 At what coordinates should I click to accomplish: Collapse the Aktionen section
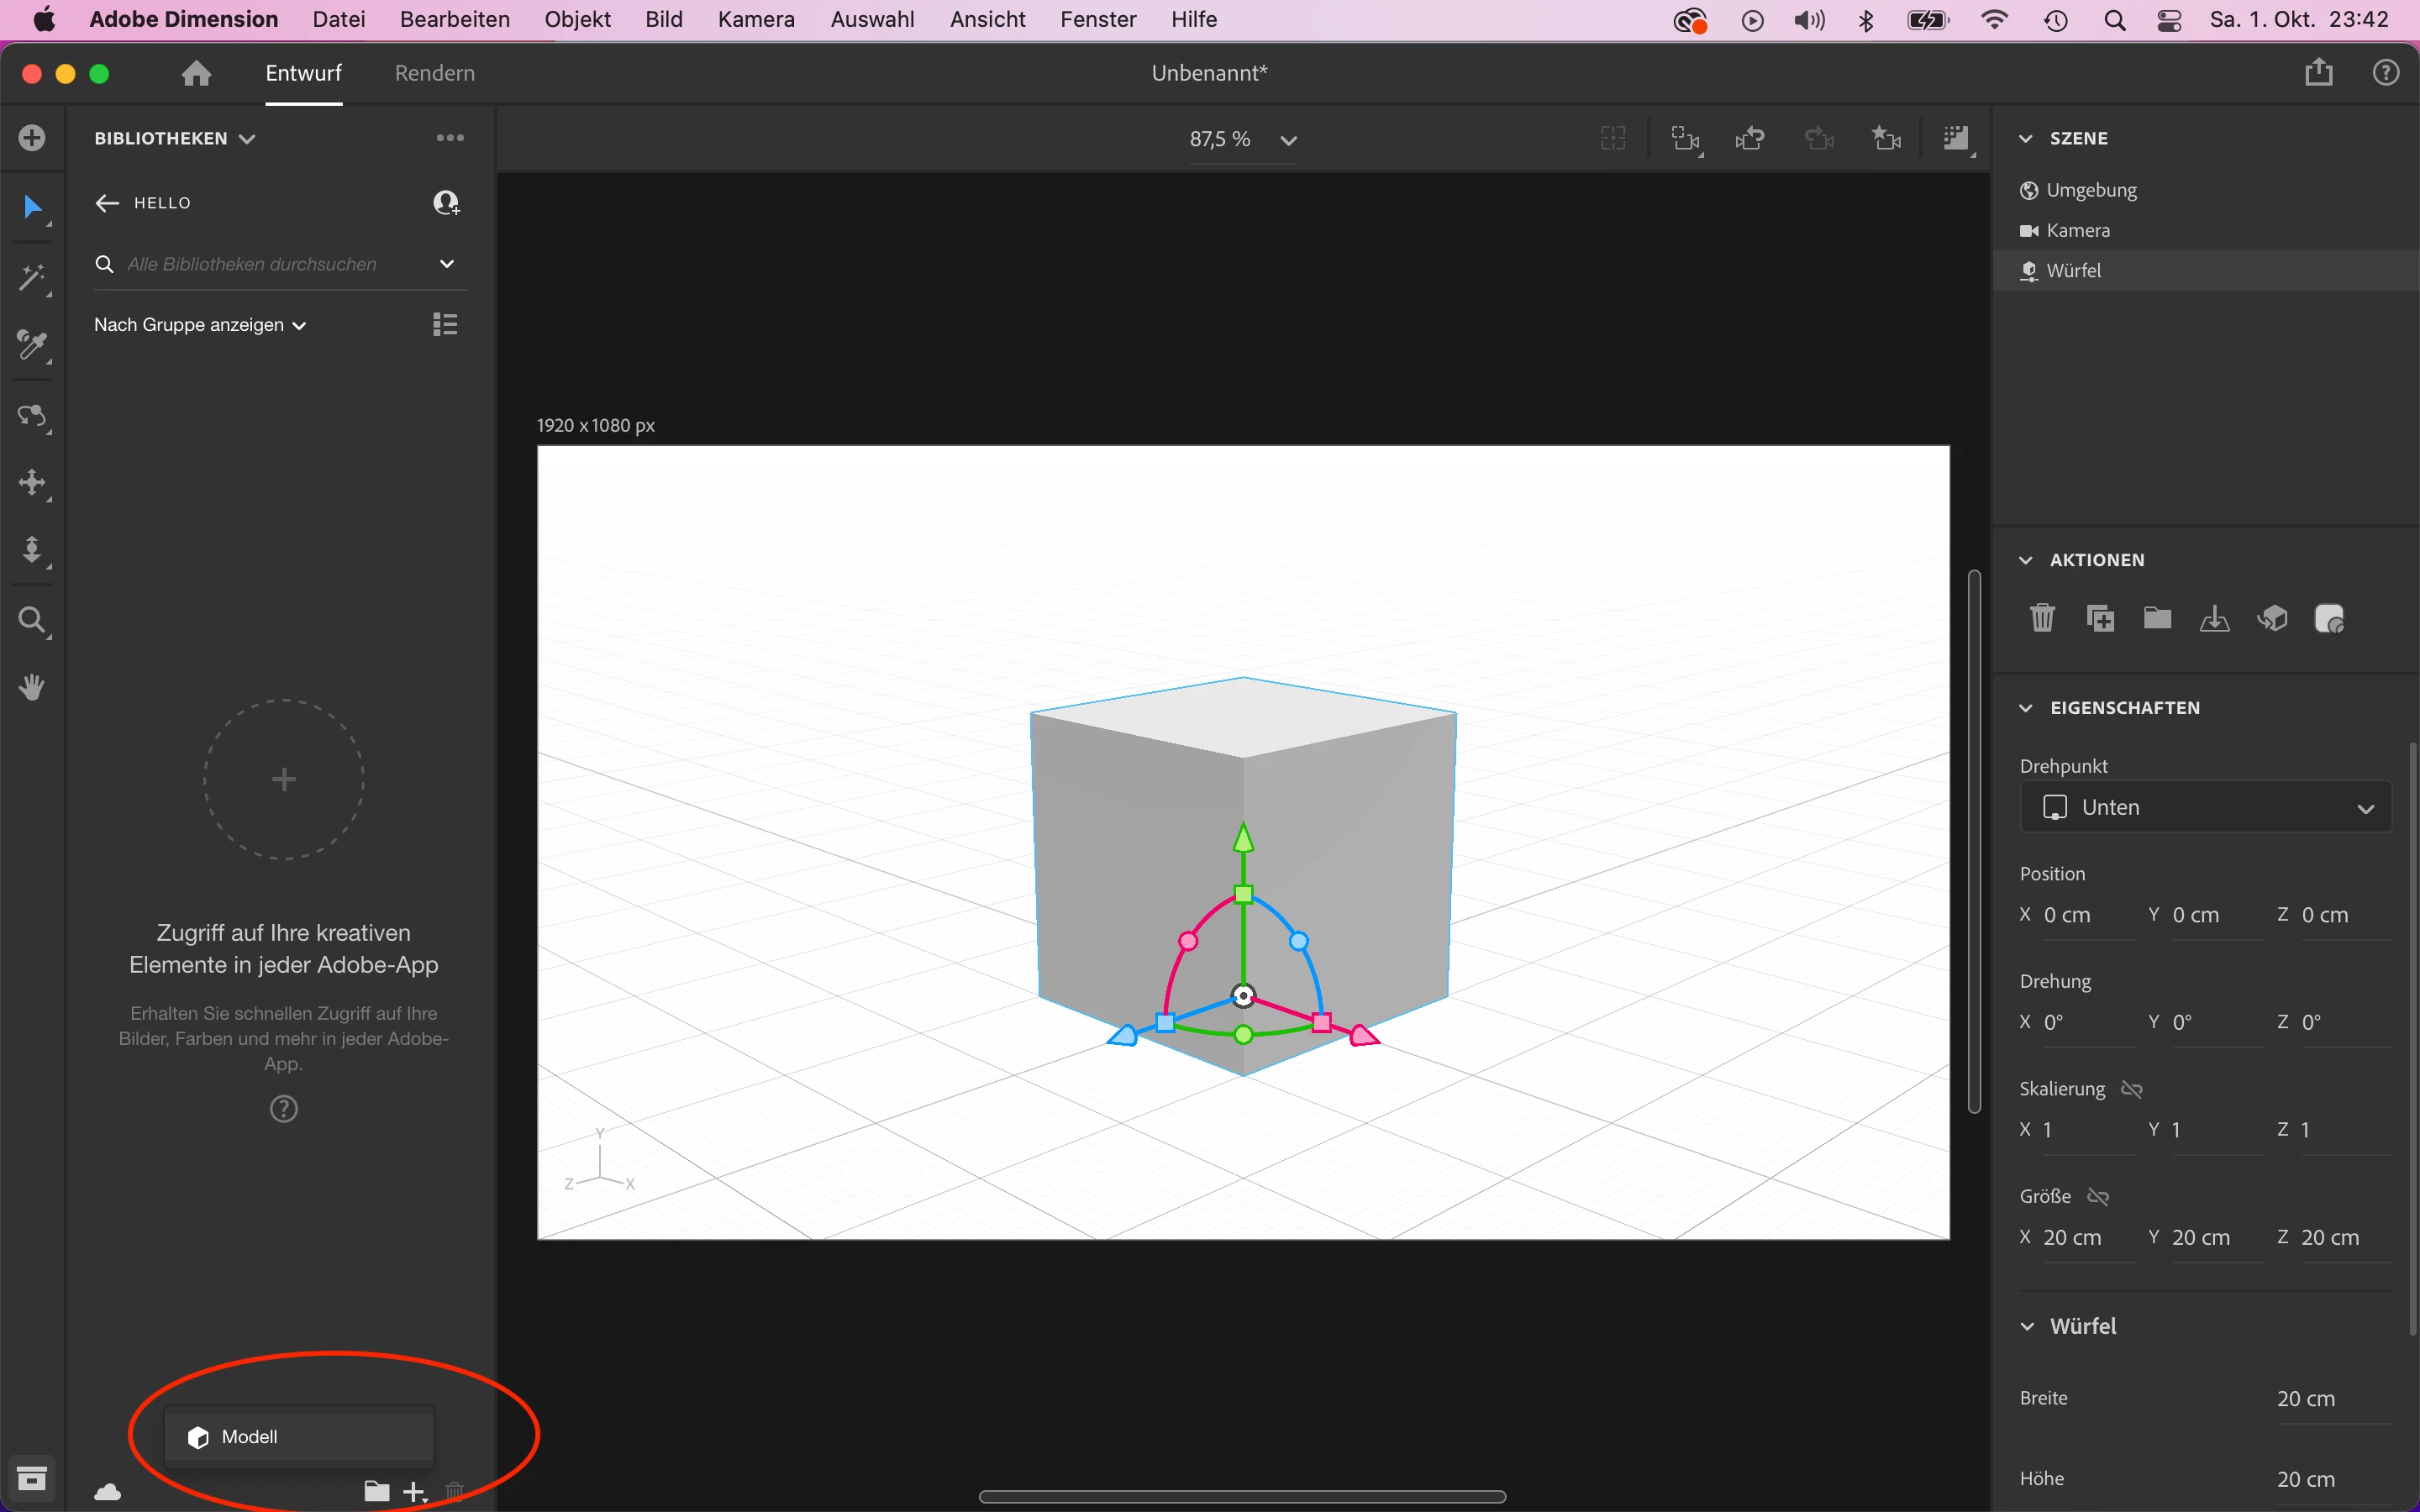[x=2026, y=560]
